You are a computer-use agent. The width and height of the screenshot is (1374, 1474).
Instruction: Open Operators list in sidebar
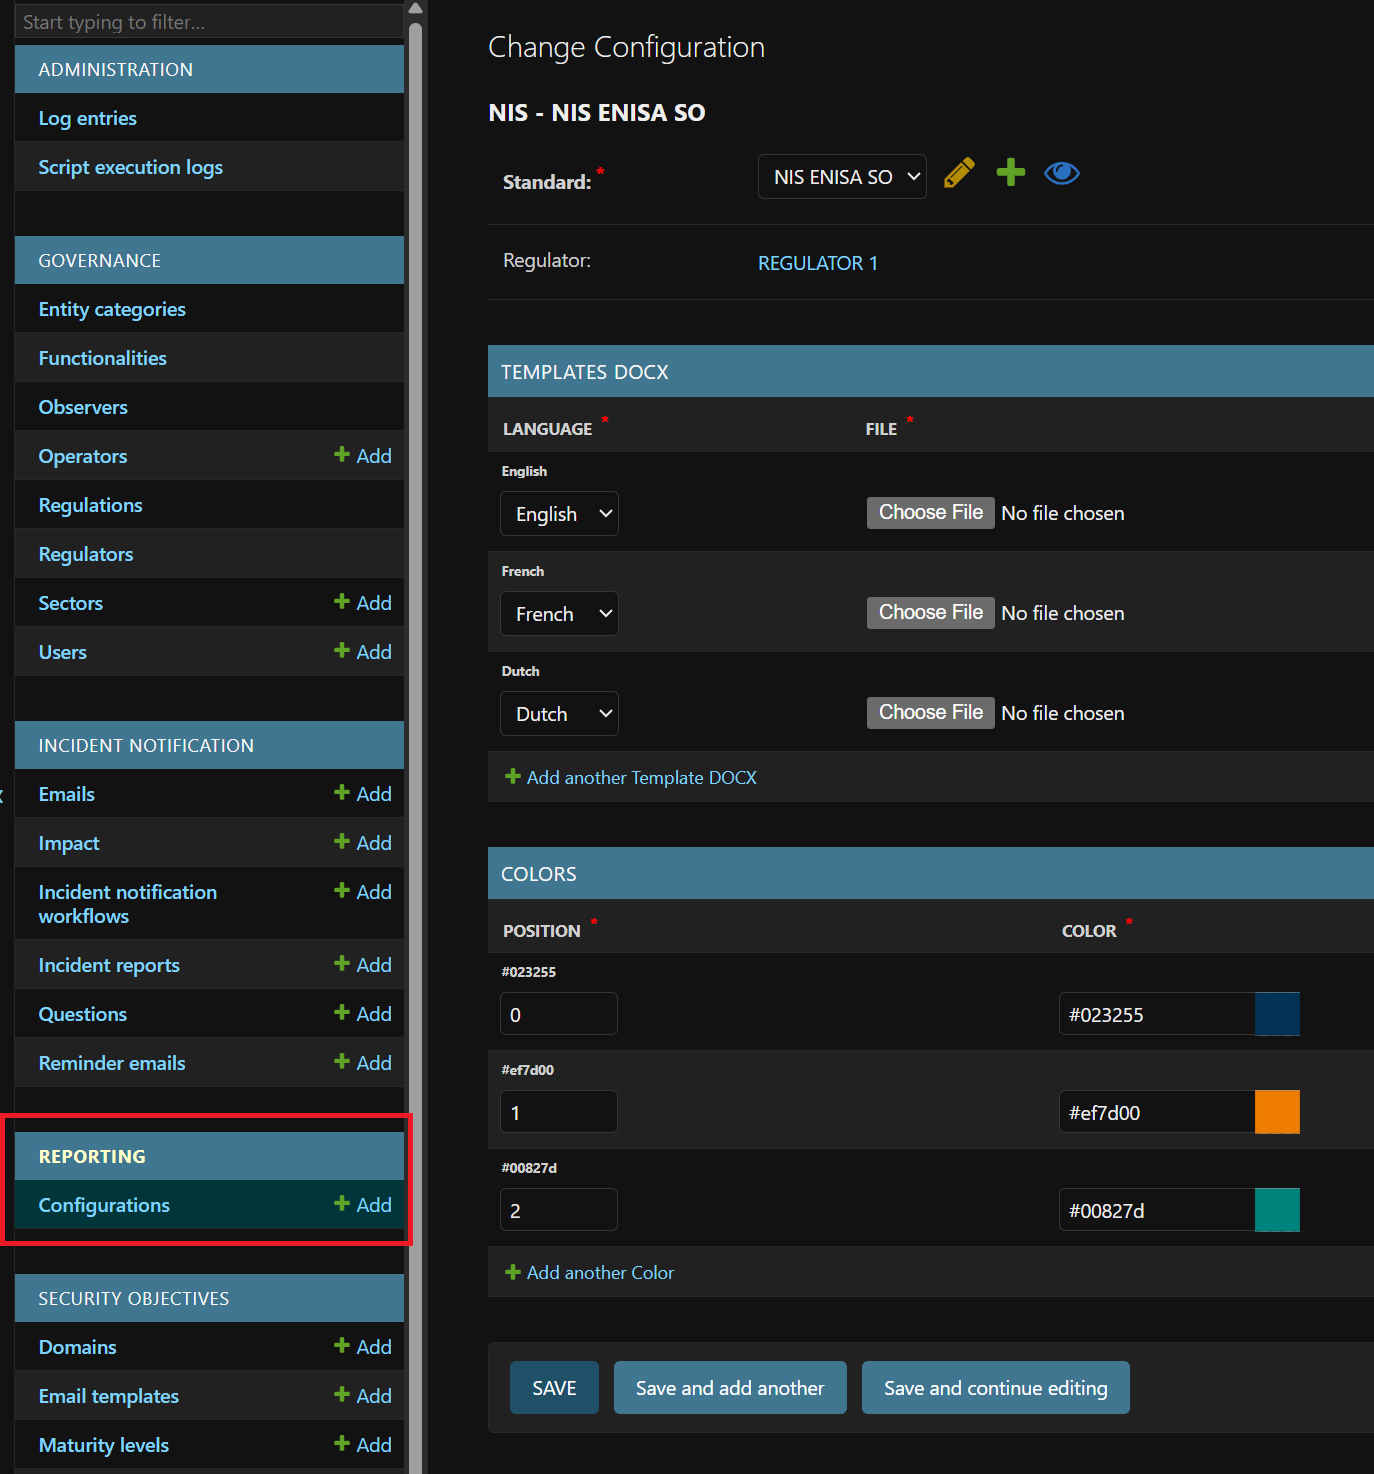pos(83,456)
